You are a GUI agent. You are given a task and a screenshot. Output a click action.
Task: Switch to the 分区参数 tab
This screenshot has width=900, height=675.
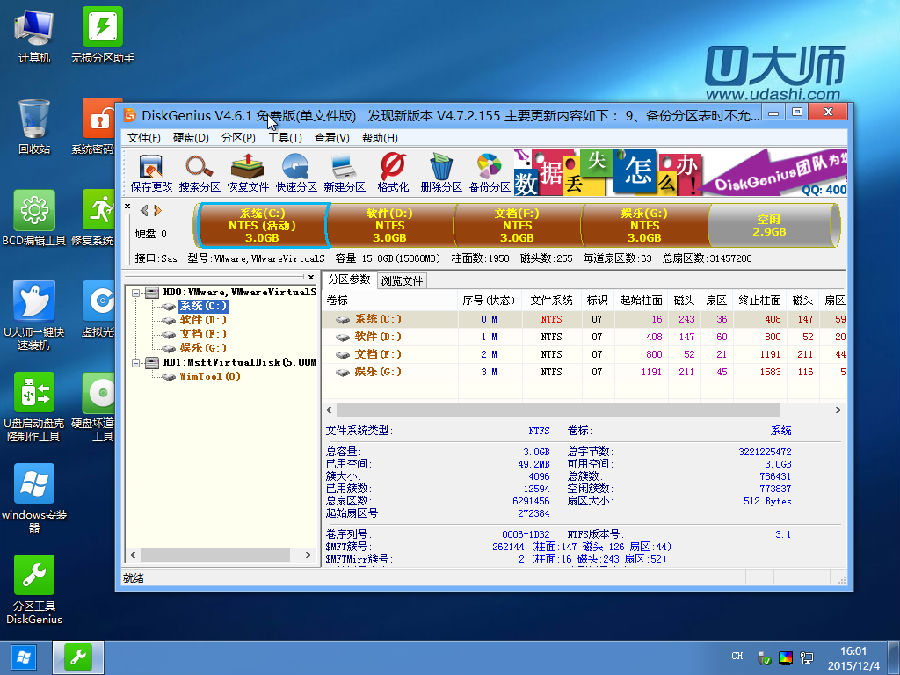click(350, 280)
